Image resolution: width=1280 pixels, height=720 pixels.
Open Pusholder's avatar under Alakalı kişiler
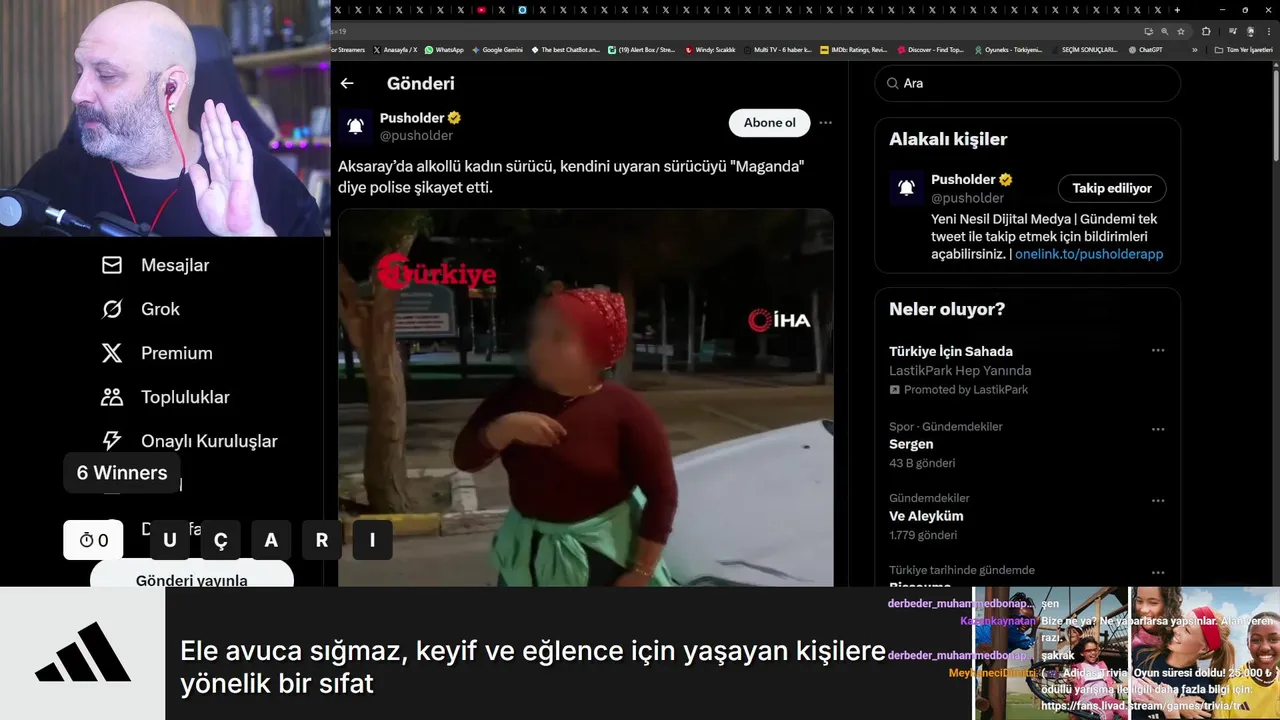(906, 188)
